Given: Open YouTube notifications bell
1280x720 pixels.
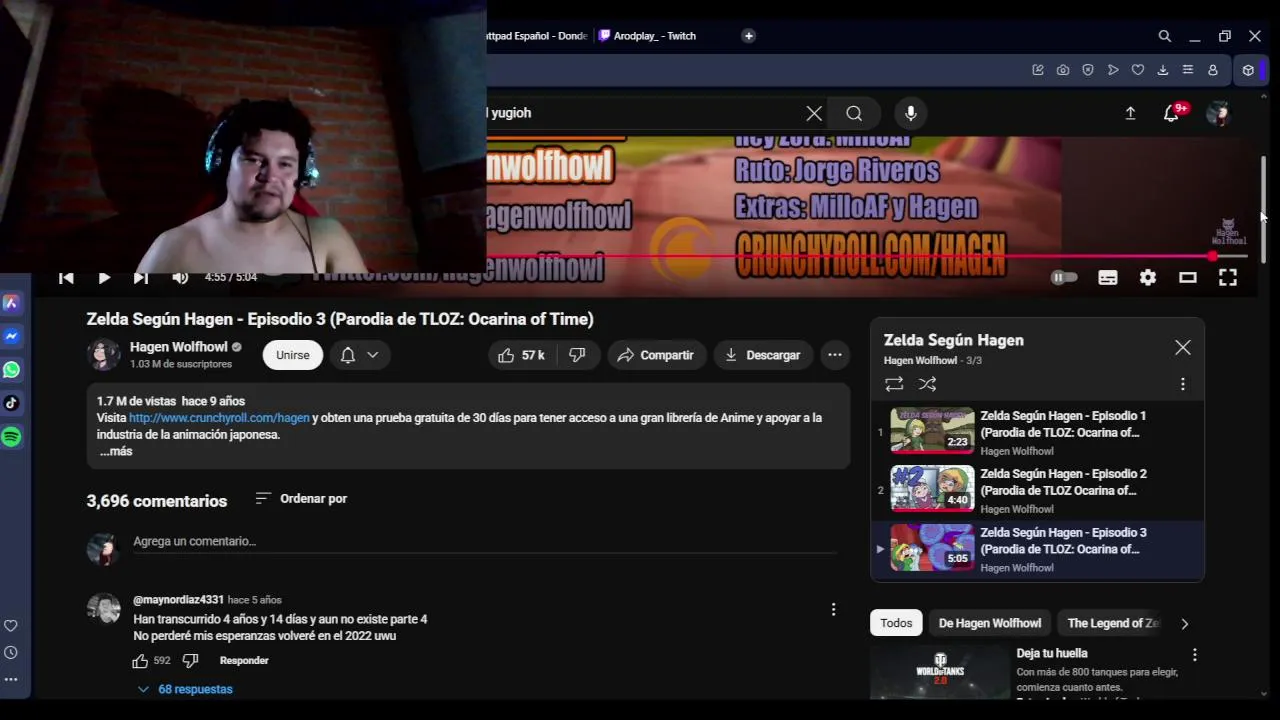Looking at the screenshot, I should pyautogui.click(x=1171, y=113).
